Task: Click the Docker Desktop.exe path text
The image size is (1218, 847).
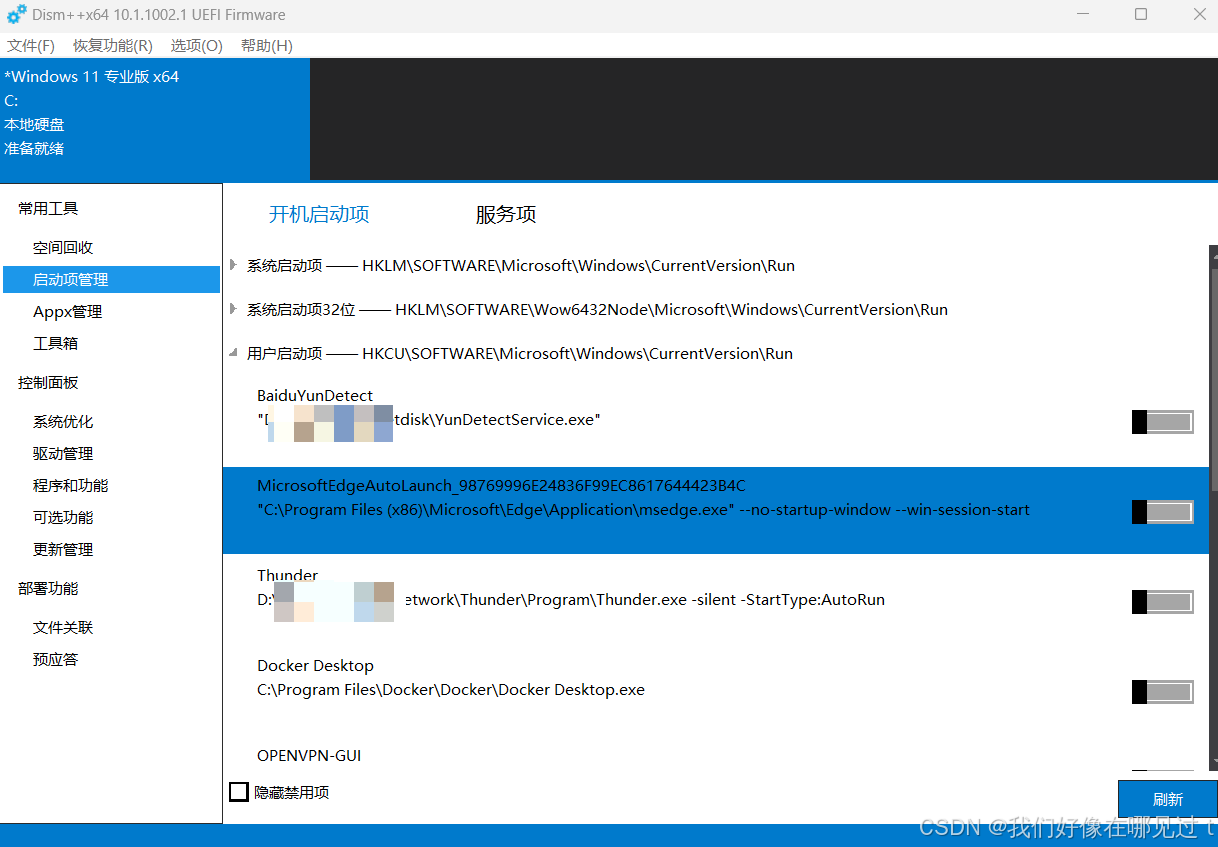Action: pos(451,690)
